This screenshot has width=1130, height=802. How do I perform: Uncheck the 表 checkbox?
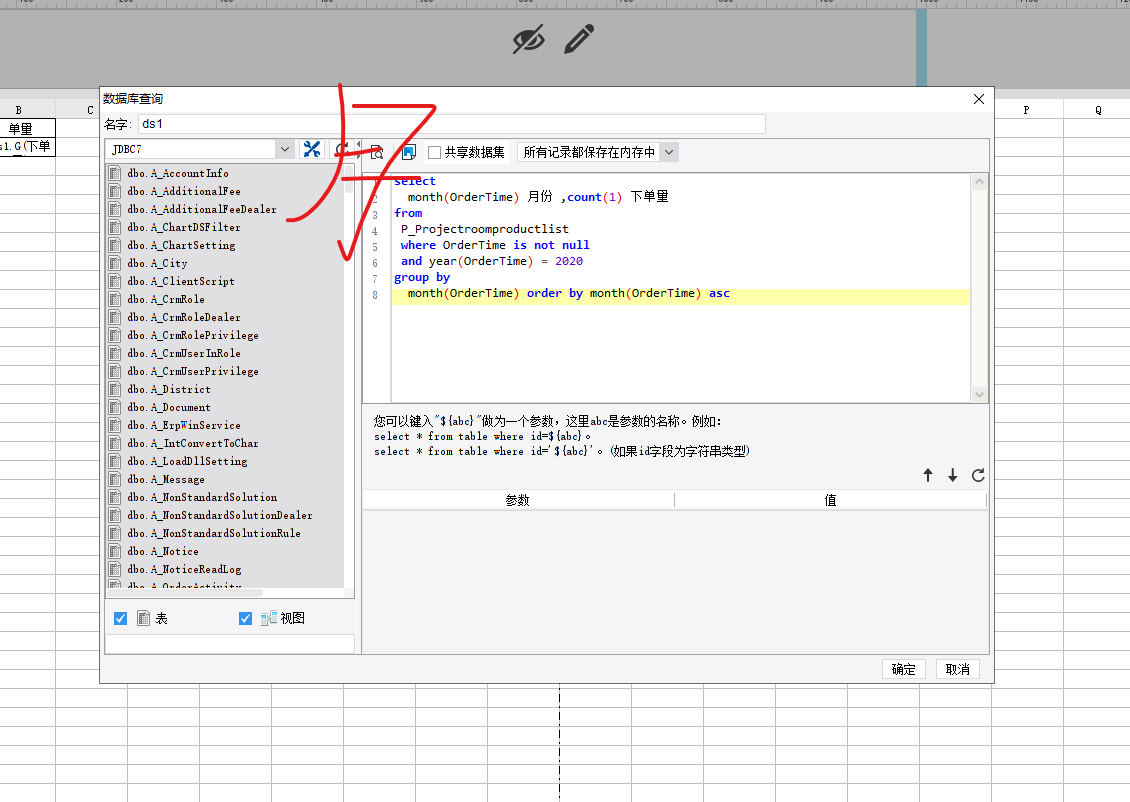point(120,618)
